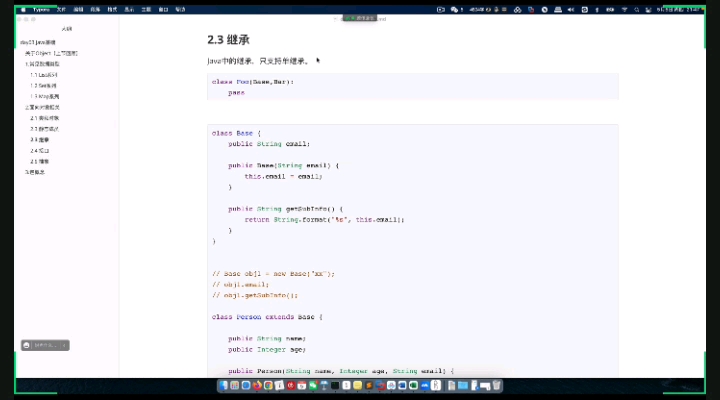Open Trash from the Dock
This screenshot has width=720, height=400.
[x=496, y=385]
